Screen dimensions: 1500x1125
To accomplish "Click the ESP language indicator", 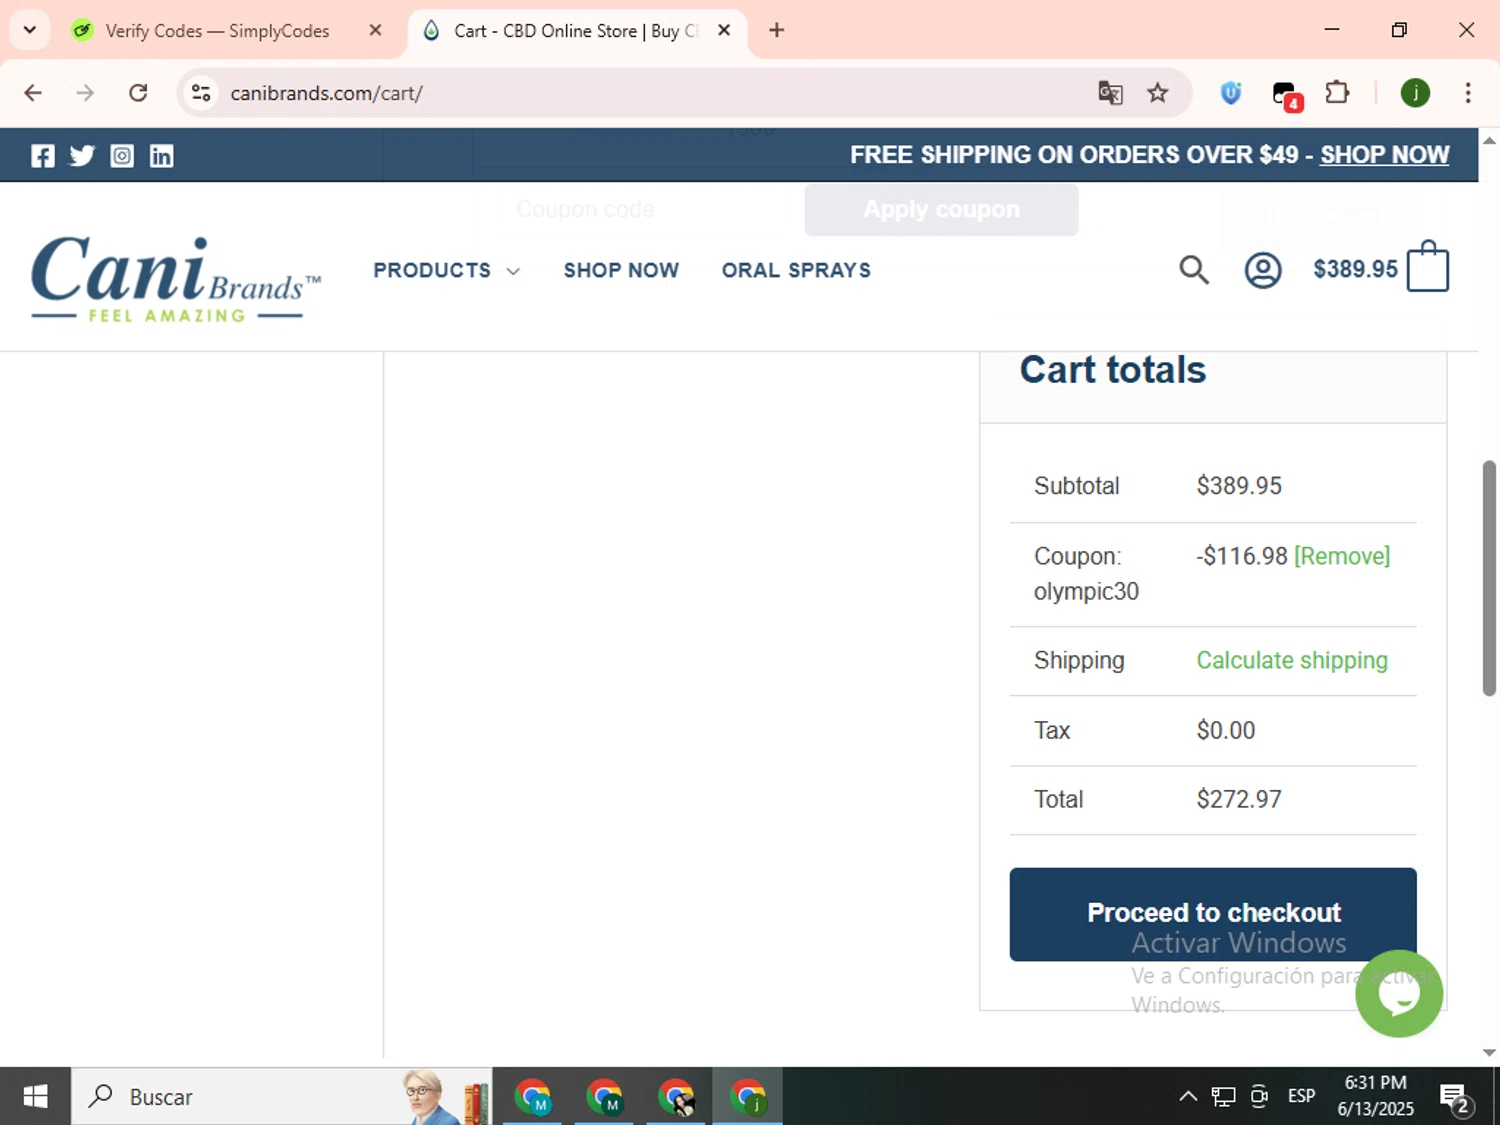I will point(1301,1096).
